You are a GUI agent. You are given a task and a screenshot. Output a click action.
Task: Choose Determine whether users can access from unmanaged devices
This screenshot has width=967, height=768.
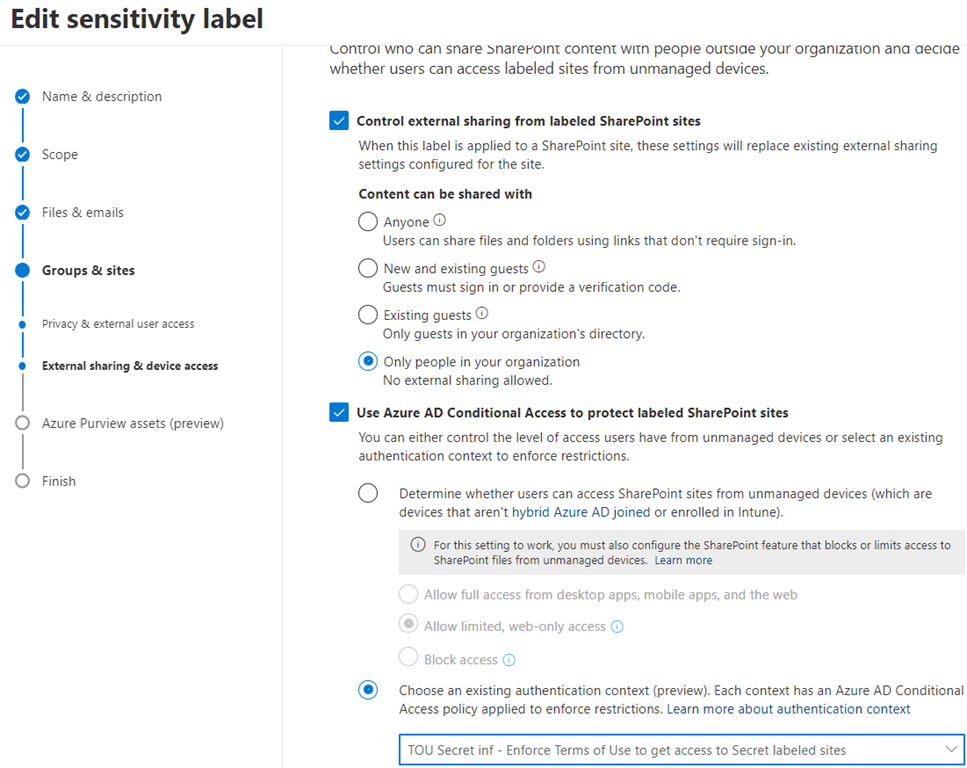(368, 493)
